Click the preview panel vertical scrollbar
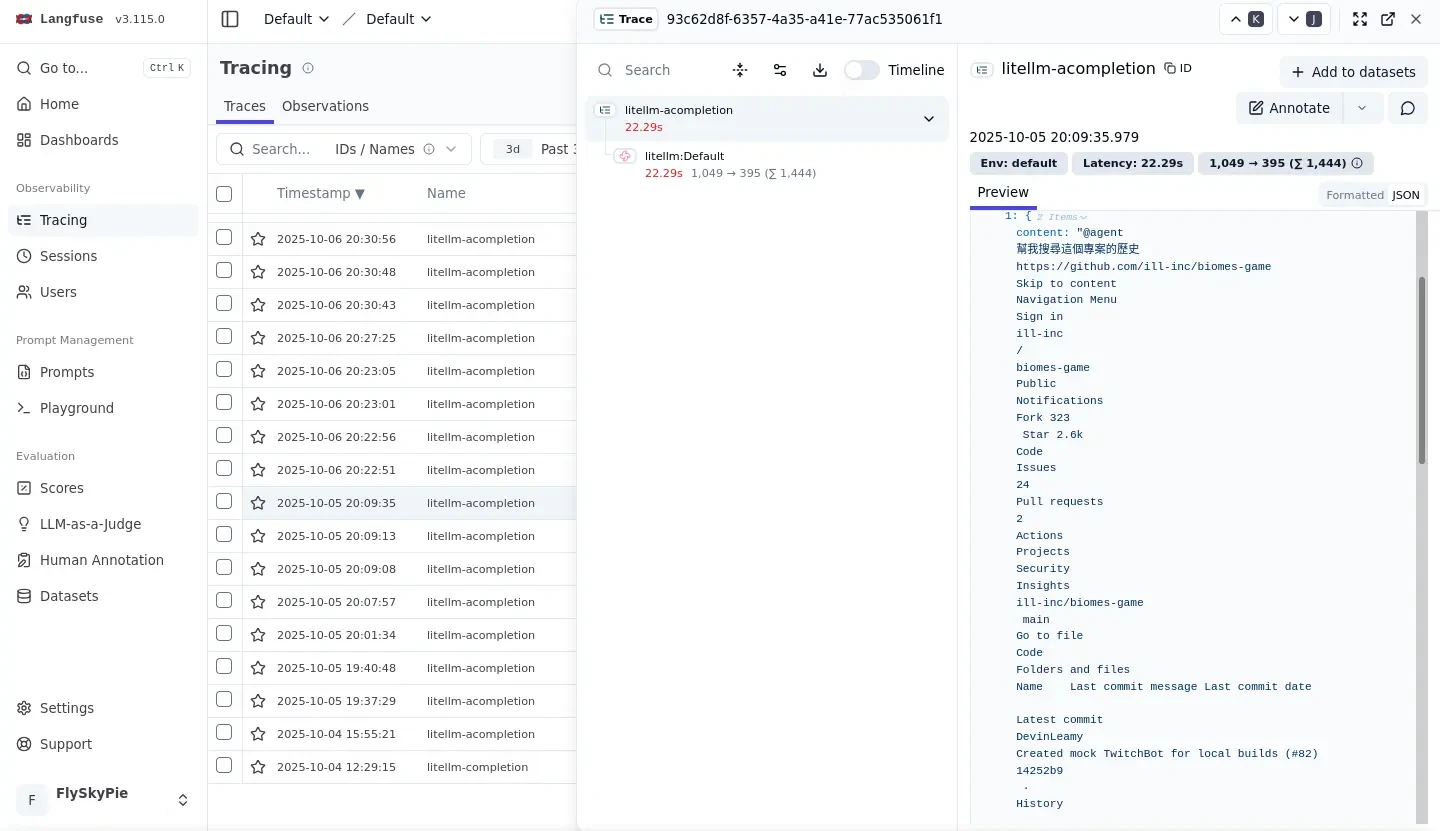1440x831 pixels. point(1422,370)
